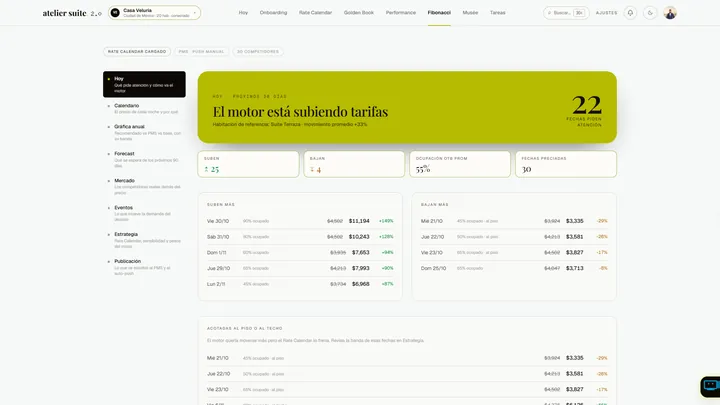Click the green up-arrow in Suben card
The height and width of the screenshot is (405, 720).
[x=206, y=169]
